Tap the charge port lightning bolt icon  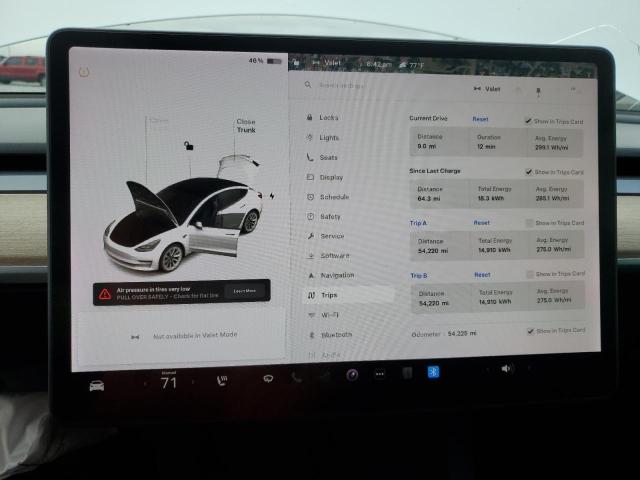pyautogui.click(x=271, y=196)
